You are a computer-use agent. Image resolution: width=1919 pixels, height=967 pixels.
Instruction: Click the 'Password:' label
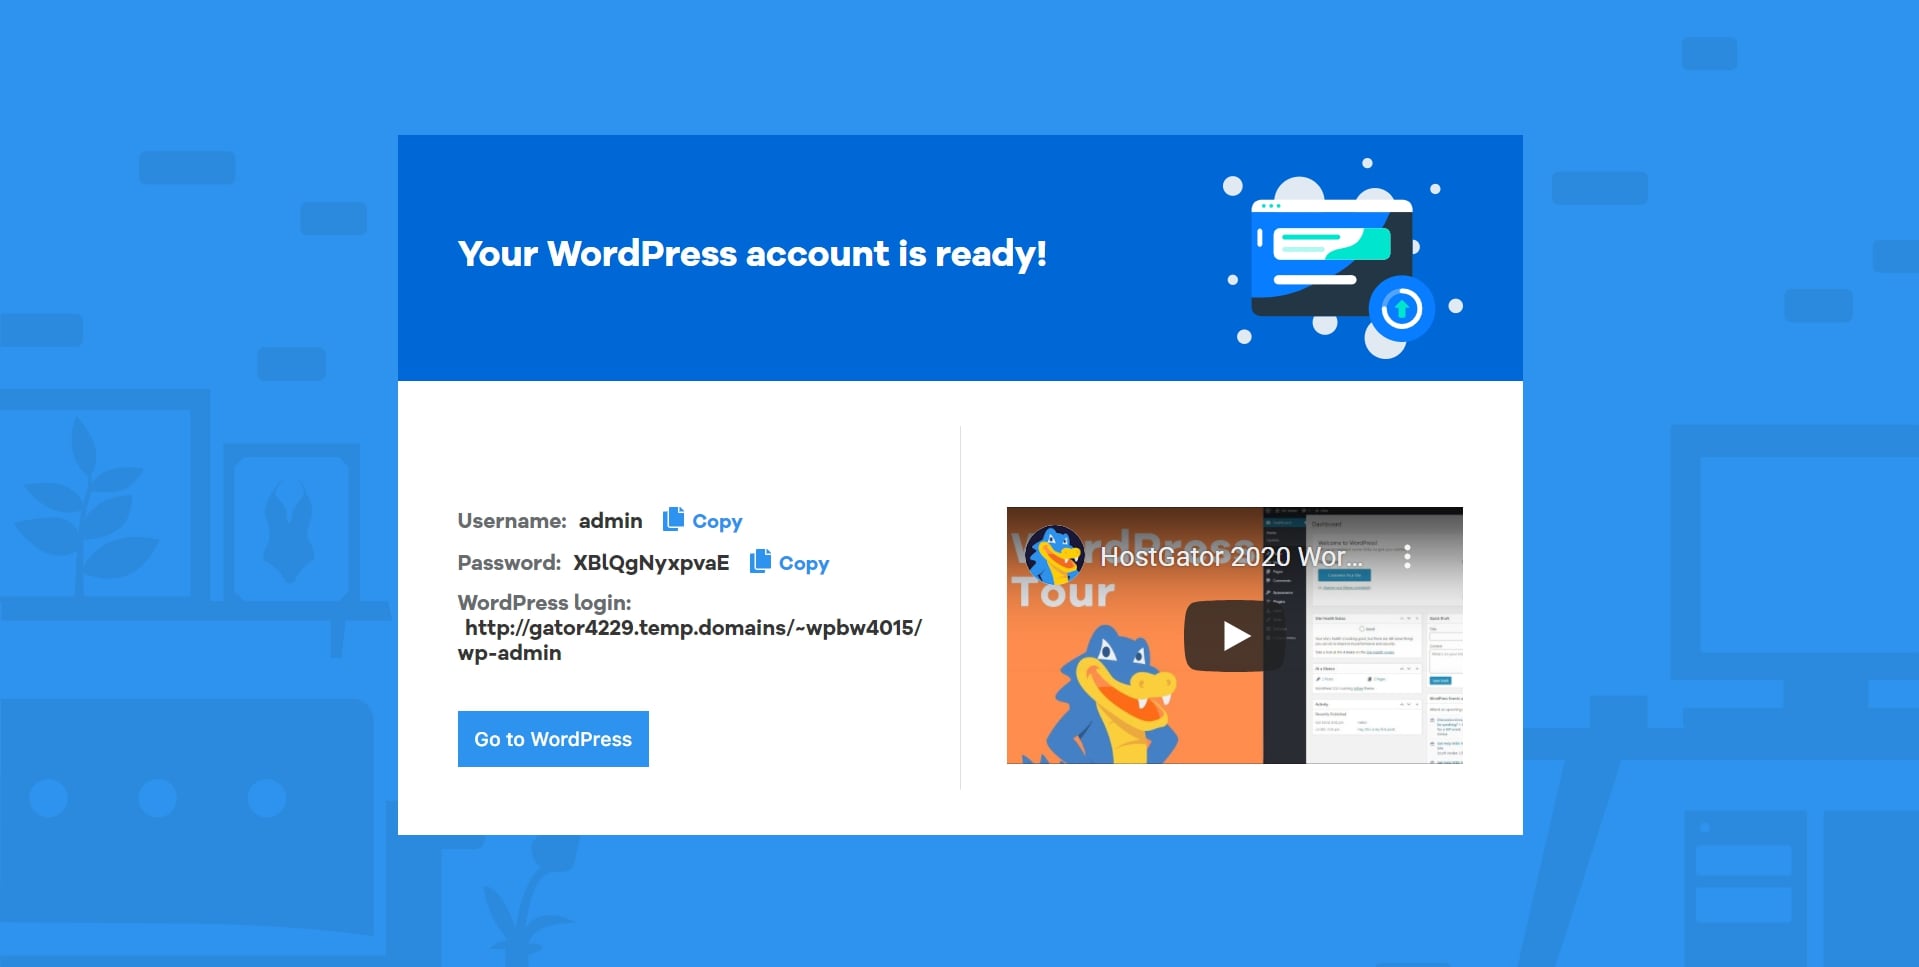point(509,562)
